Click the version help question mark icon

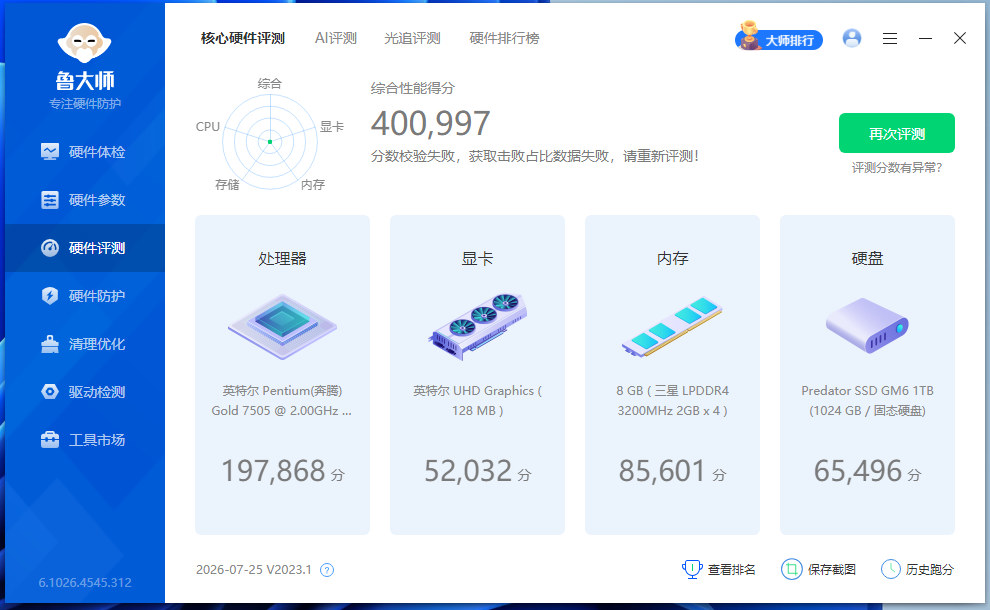(326, 570)
